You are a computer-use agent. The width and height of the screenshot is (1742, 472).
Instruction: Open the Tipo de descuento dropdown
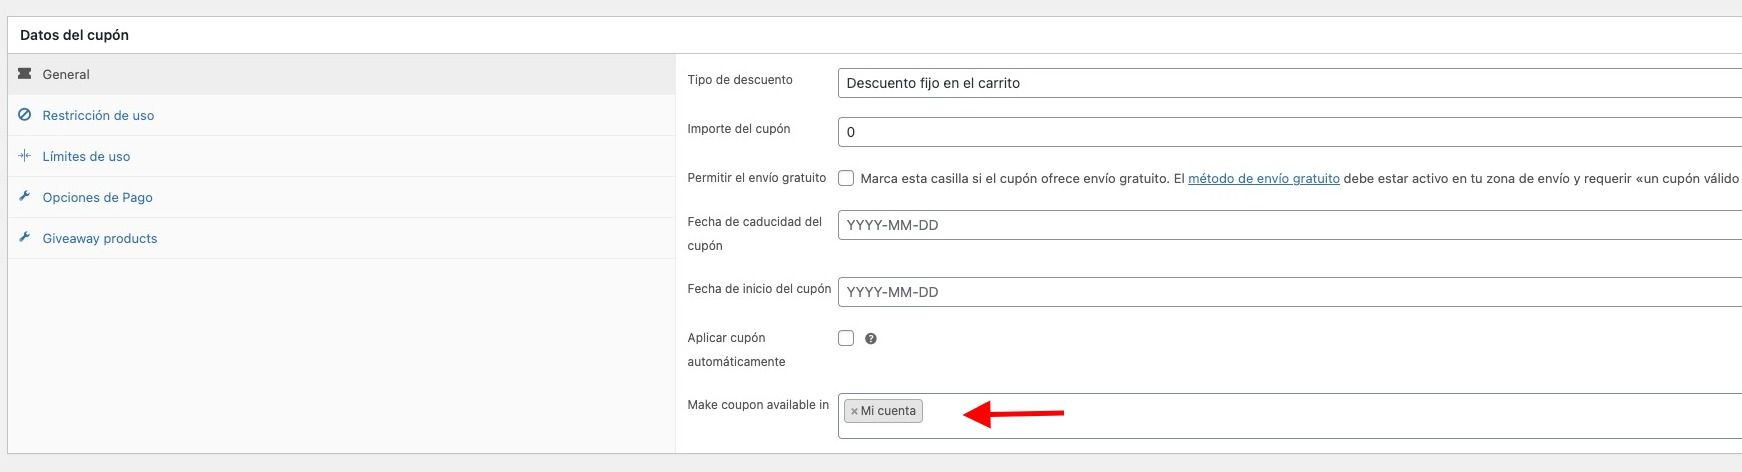(1290, 83)
